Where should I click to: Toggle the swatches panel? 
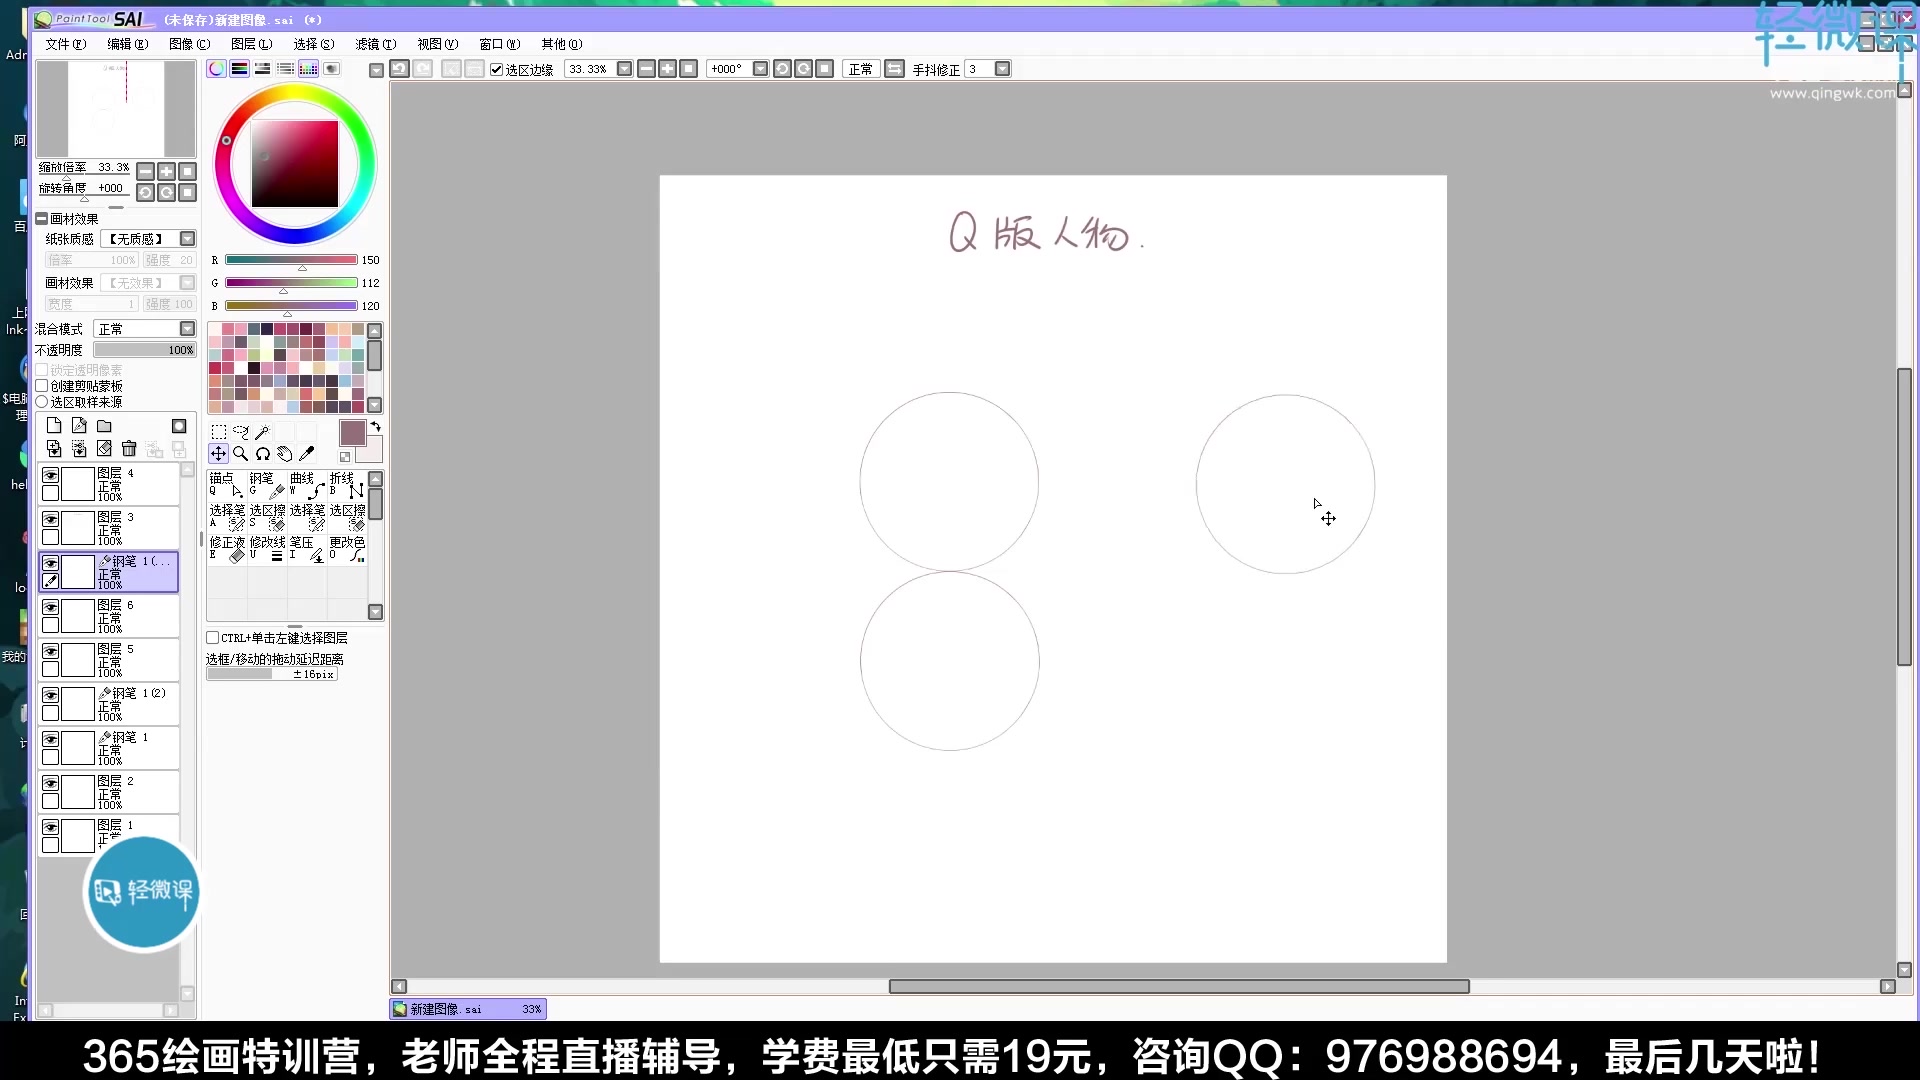pos(309,69)
